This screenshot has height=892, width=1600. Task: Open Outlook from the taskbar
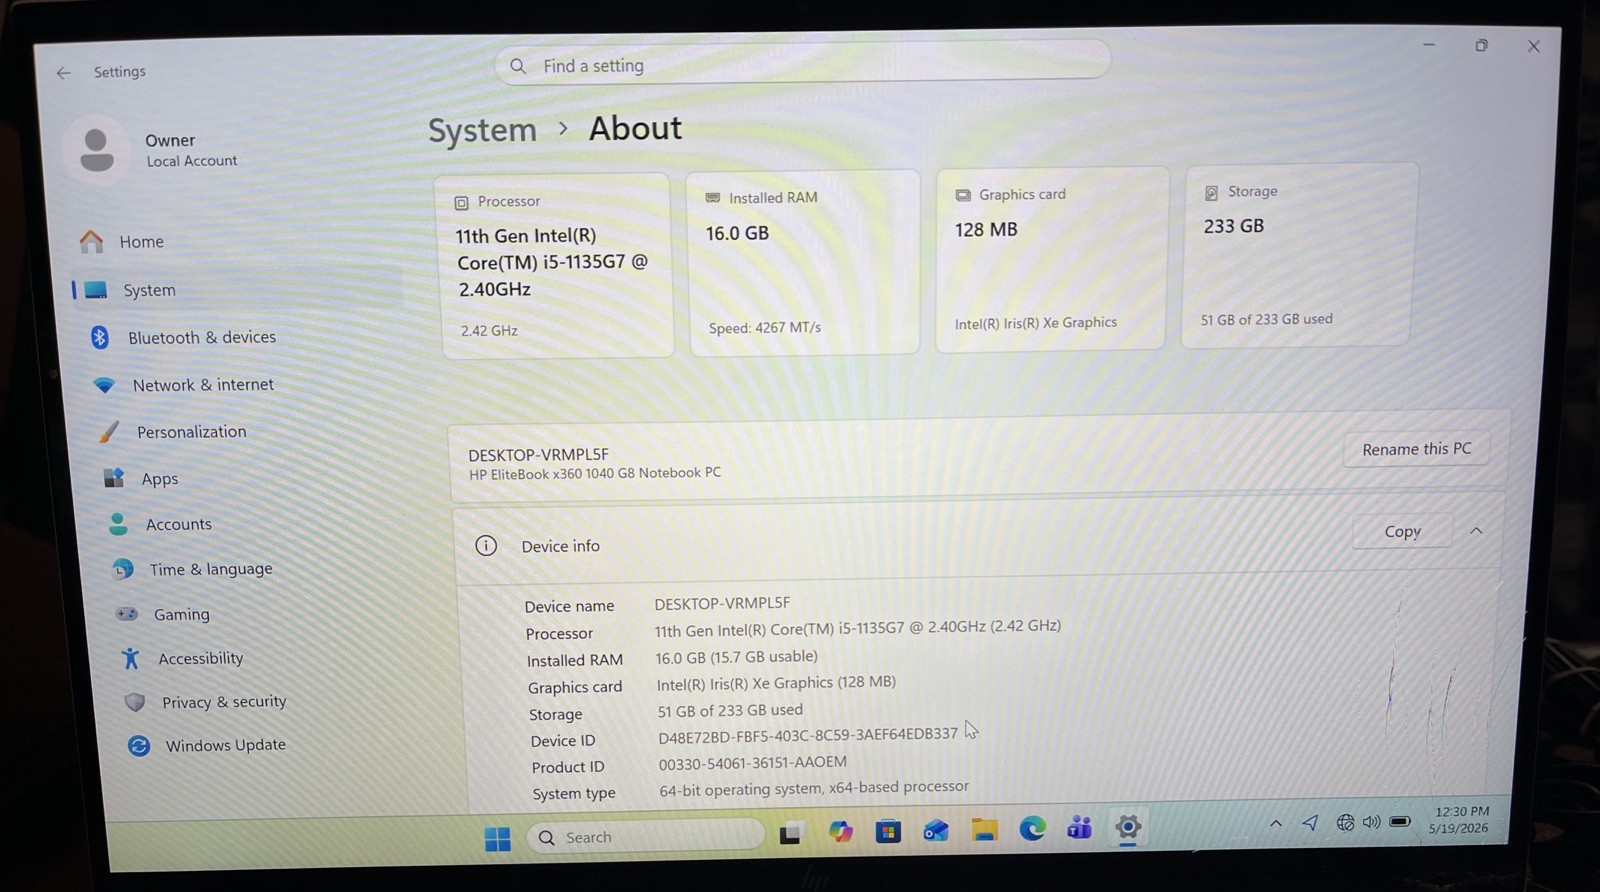pyautogui.click(x=936, y=831)
